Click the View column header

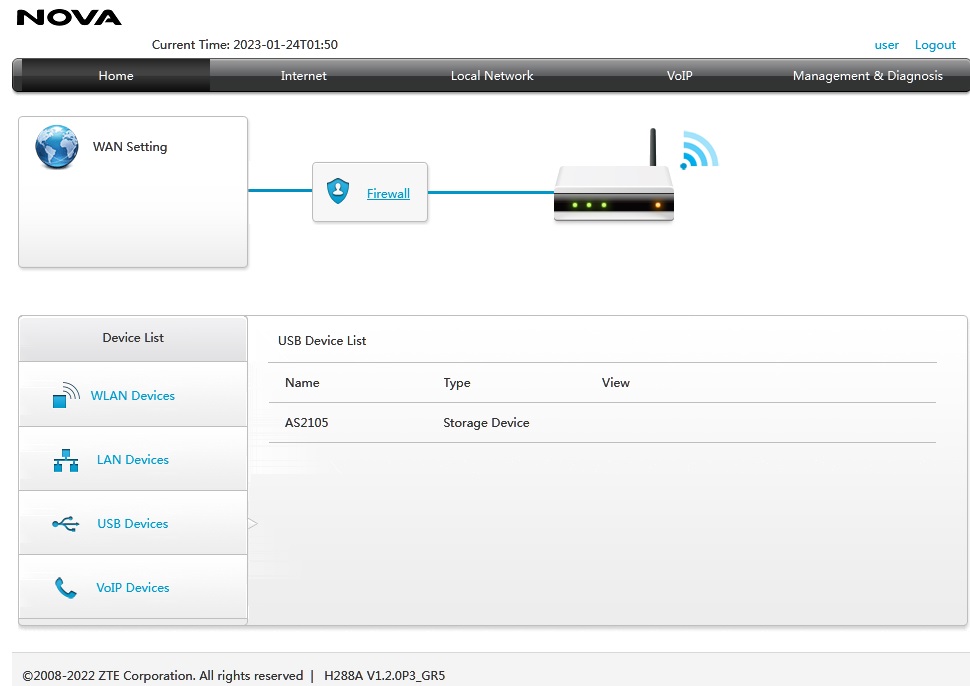pos(616,382)
